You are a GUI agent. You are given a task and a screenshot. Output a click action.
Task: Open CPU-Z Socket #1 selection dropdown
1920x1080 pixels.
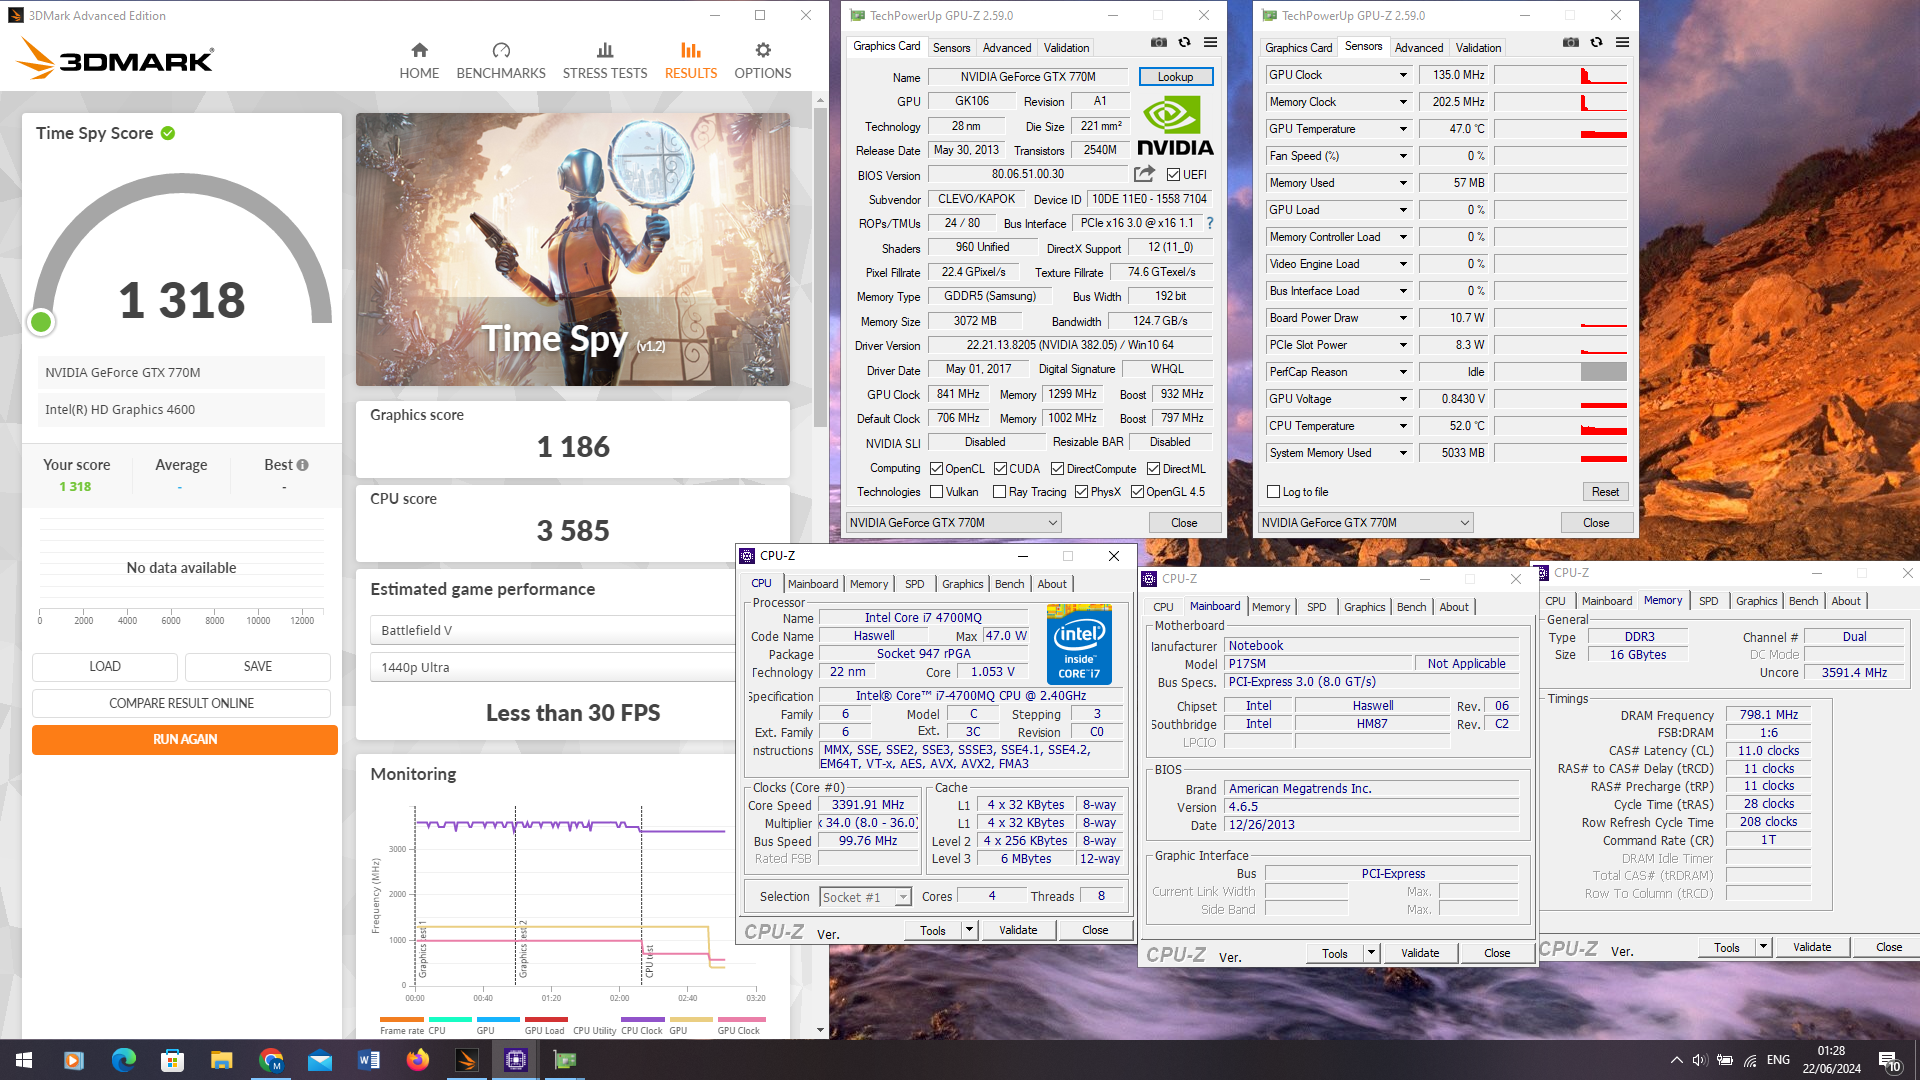point(865,897)
